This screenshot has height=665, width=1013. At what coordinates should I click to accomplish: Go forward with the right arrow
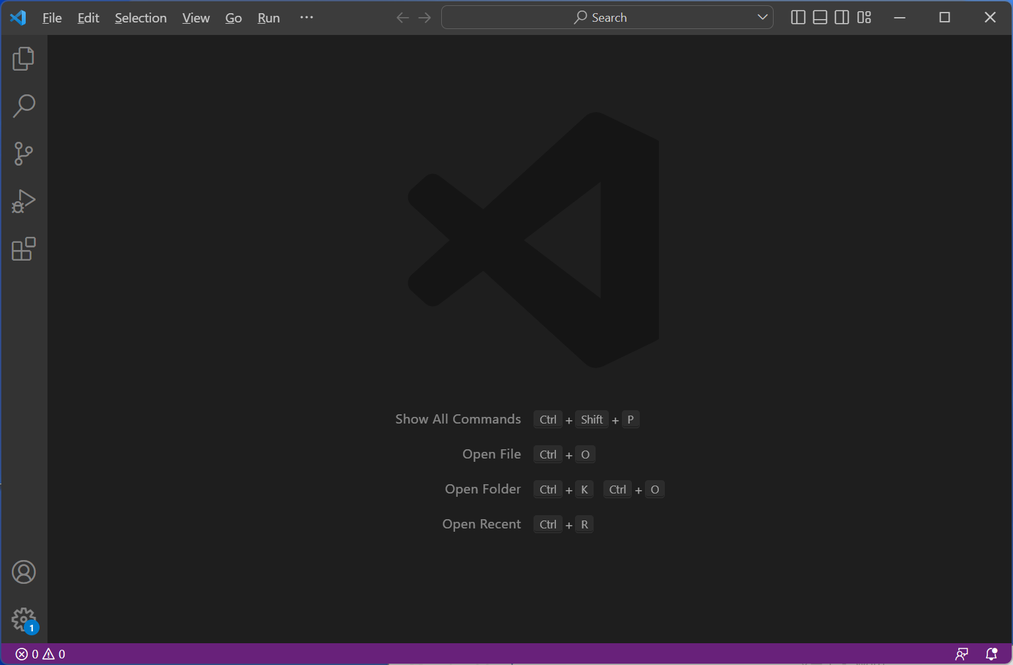(424, 17)
